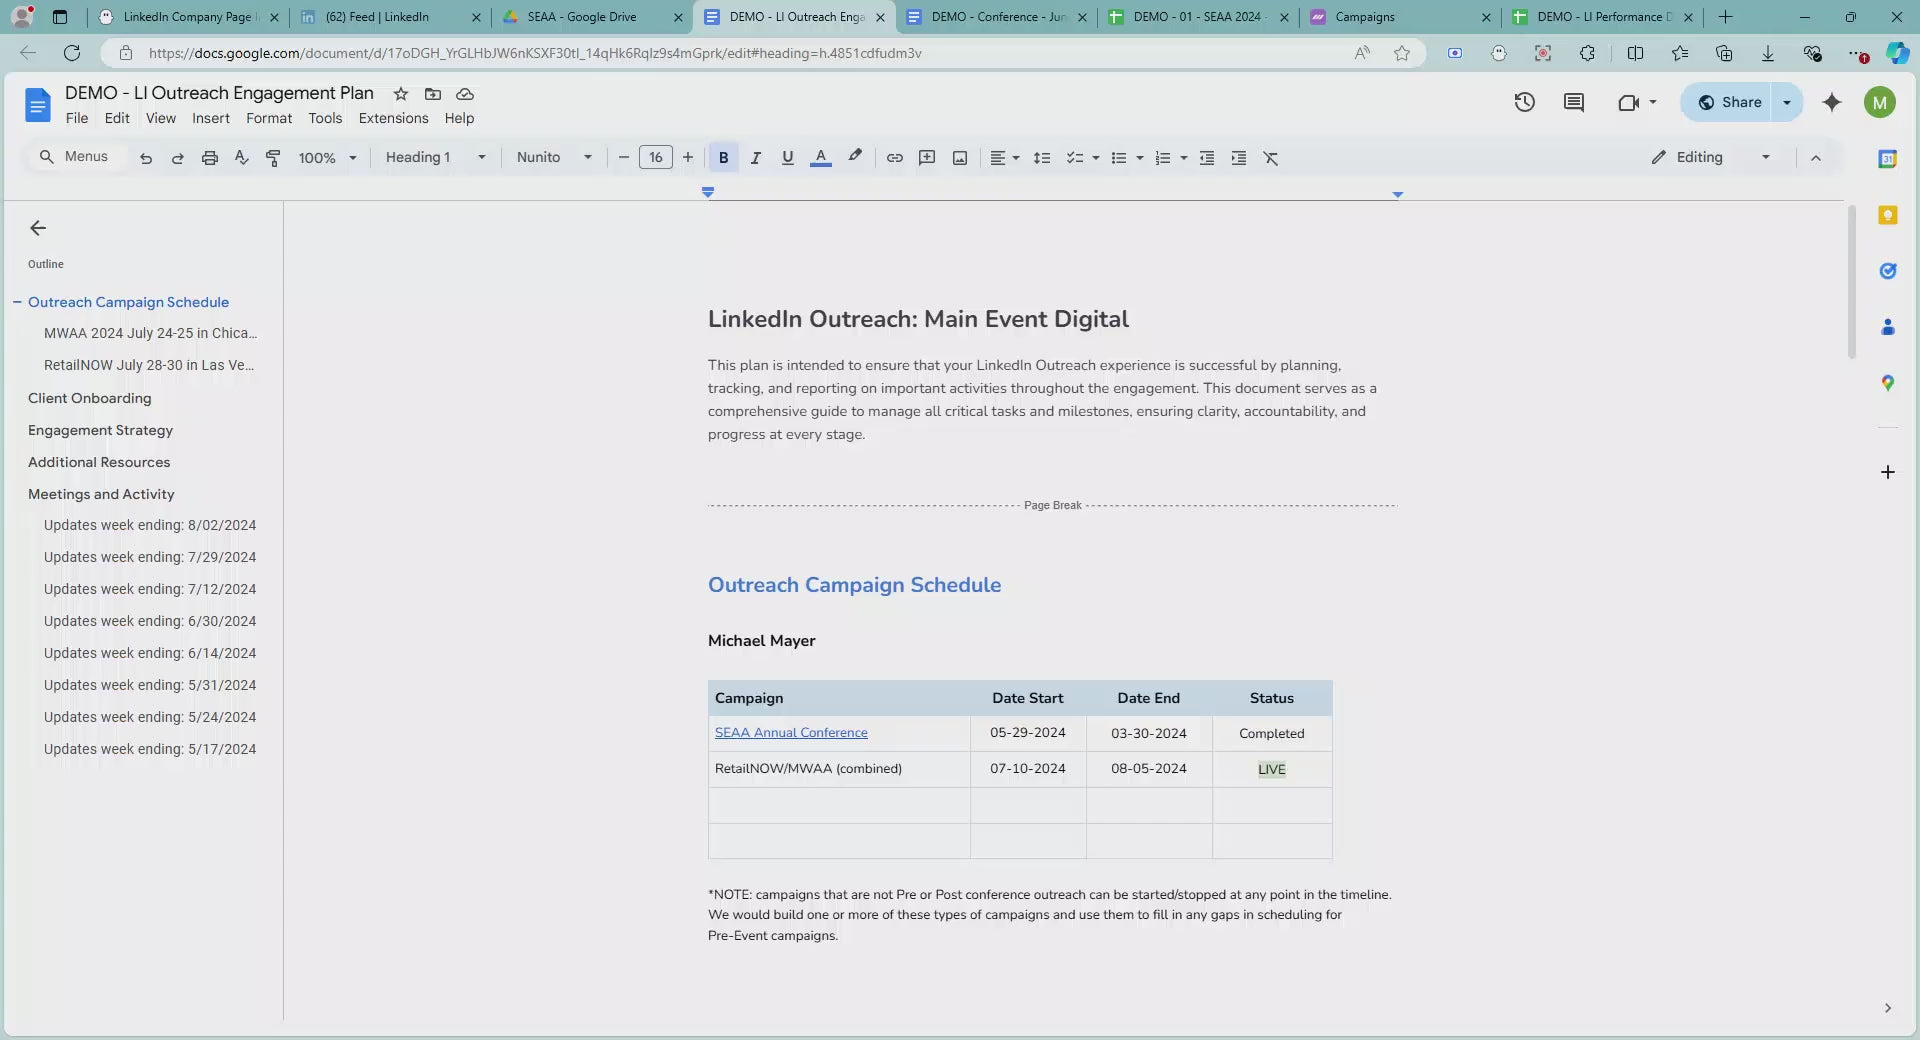1920x1040 pixels.
Task: Refresh the browser page
Action: (x=72, y=53)
